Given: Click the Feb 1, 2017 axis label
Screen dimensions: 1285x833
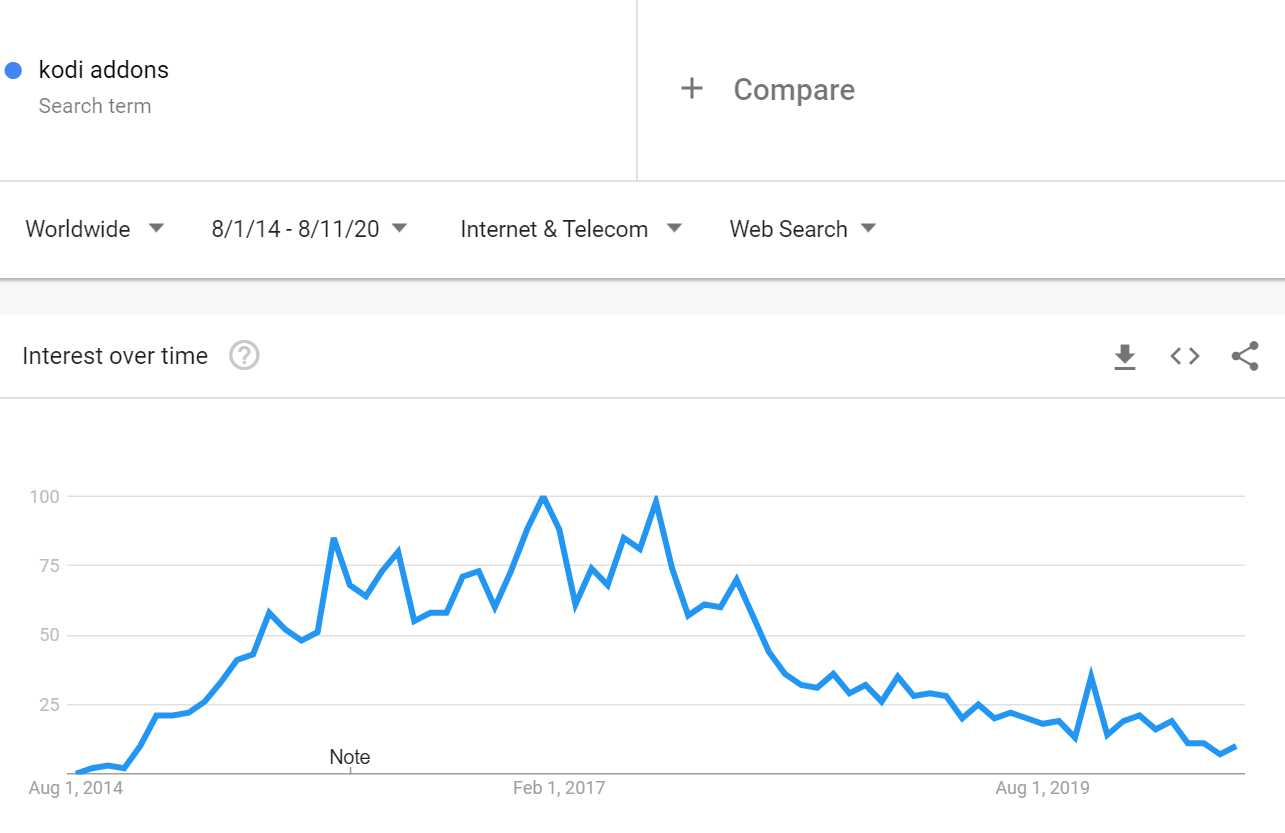Looking at the screenshot, I should coord(559,788).
